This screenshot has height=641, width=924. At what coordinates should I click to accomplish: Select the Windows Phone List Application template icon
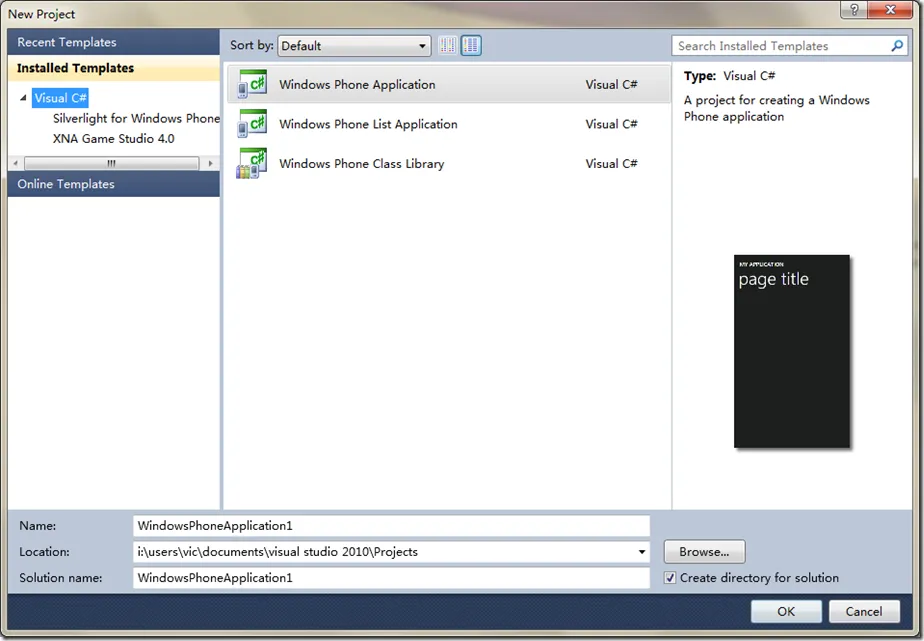pos(250,124)
